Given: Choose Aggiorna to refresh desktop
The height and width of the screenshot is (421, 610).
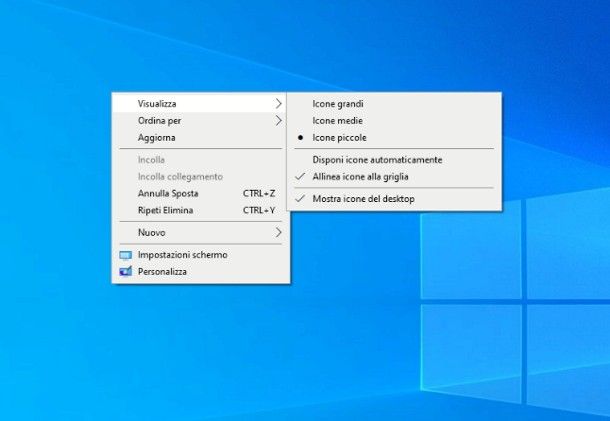Looking at the screenshot, I should click(x=200, y=137).
